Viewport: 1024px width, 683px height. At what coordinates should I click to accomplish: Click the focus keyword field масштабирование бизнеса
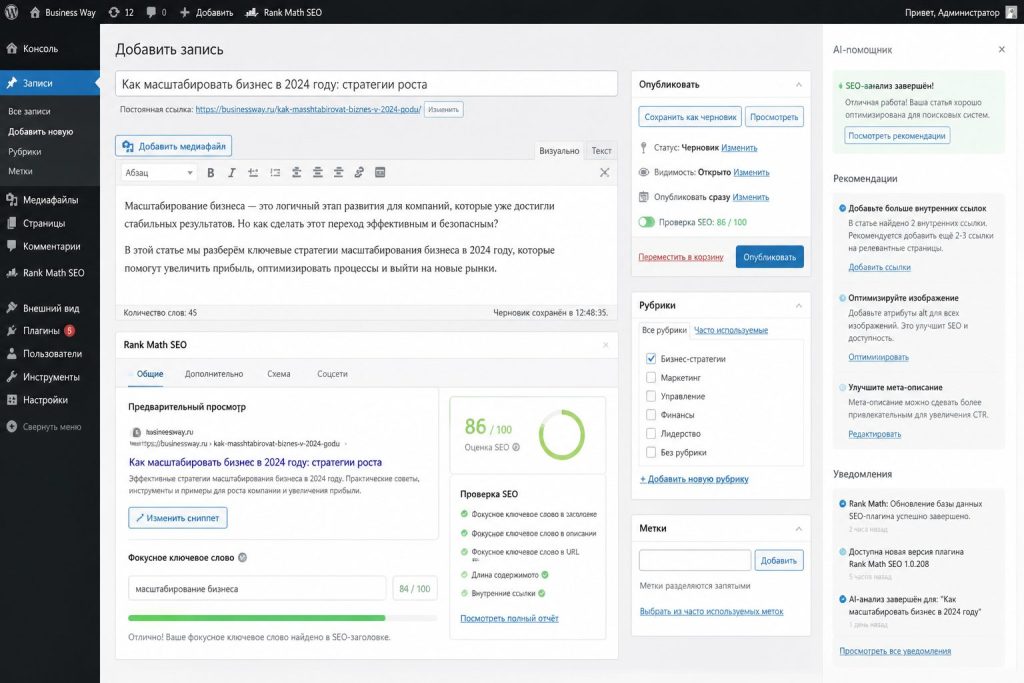(x=257, y=589)
